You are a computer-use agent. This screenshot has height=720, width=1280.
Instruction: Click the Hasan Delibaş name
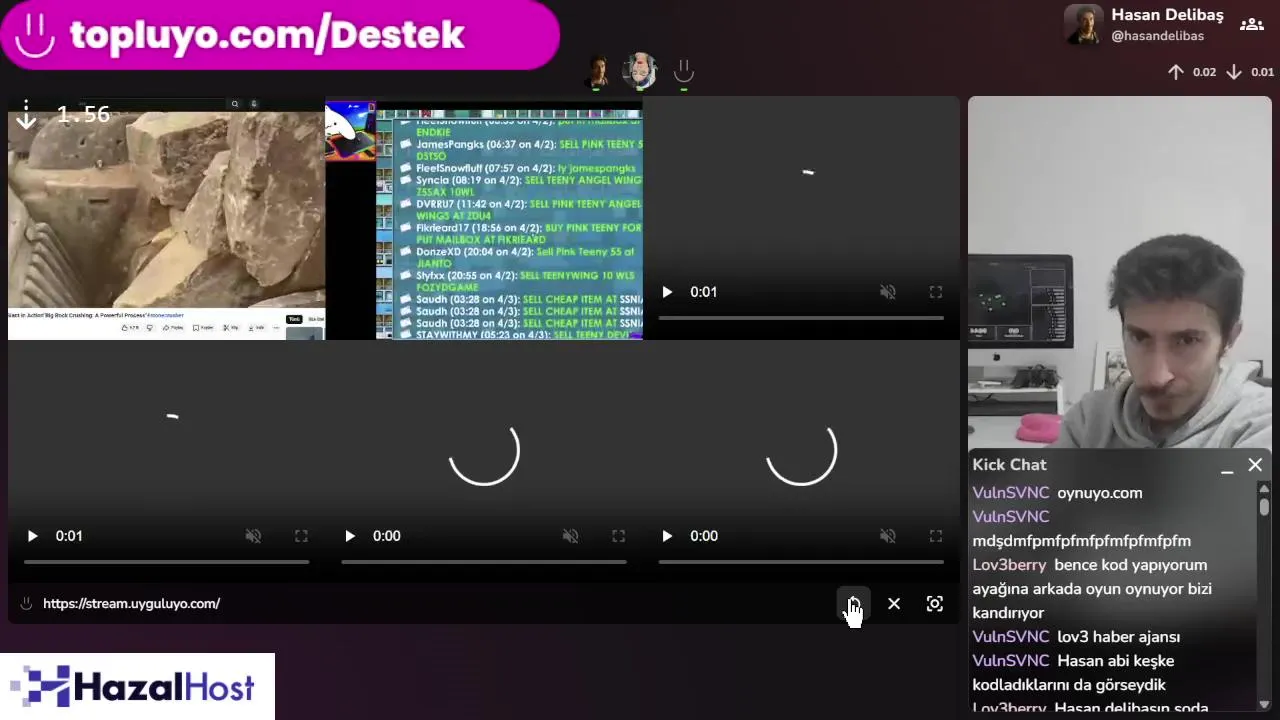click(x=1167, y=15)
